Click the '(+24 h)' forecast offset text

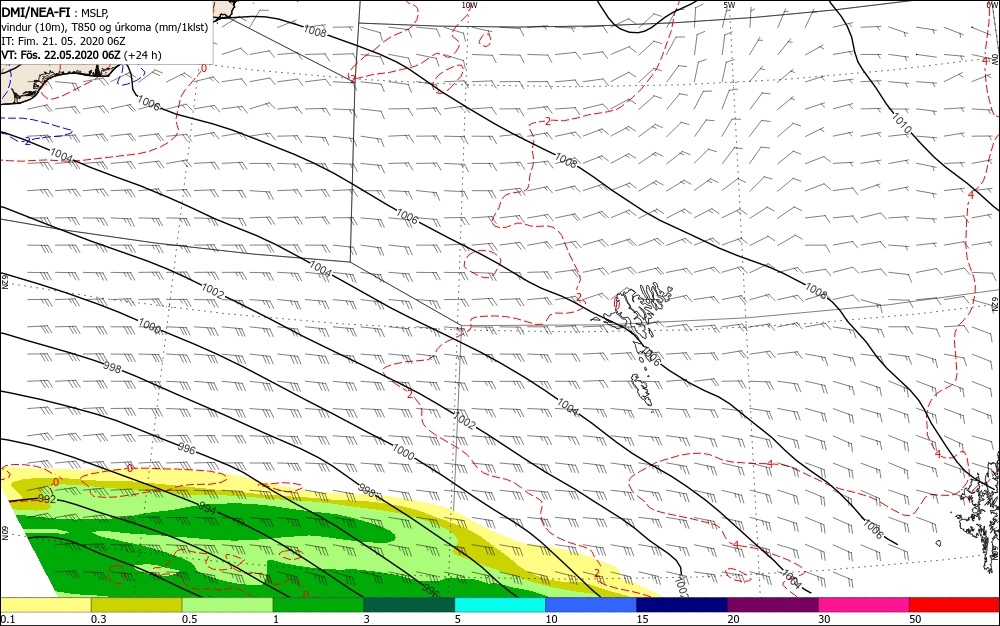tap(142, 55)
